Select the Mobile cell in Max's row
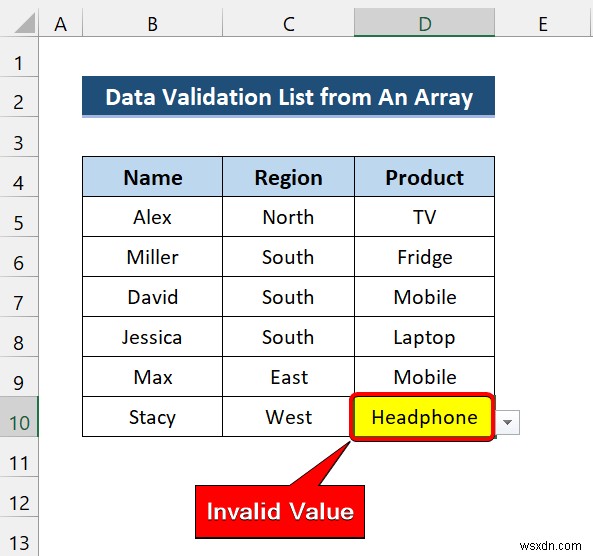 pyautogui.click(x=424, y=376)
